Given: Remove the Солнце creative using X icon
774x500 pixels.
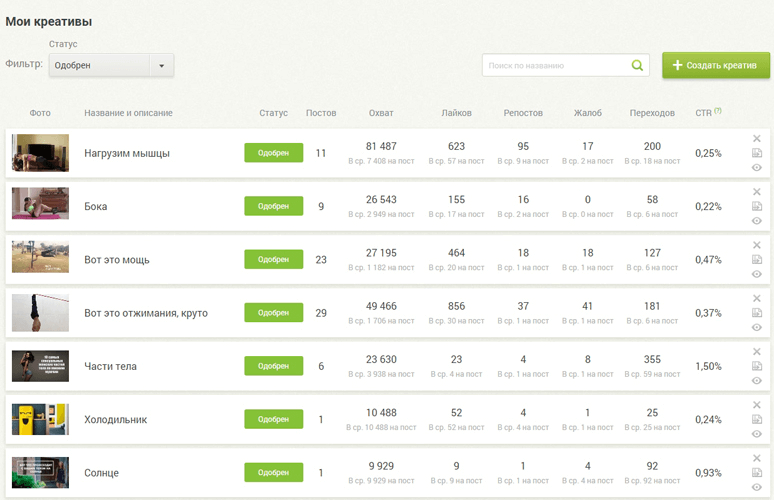Looking at the screenshot, I should tap(757, 458).
